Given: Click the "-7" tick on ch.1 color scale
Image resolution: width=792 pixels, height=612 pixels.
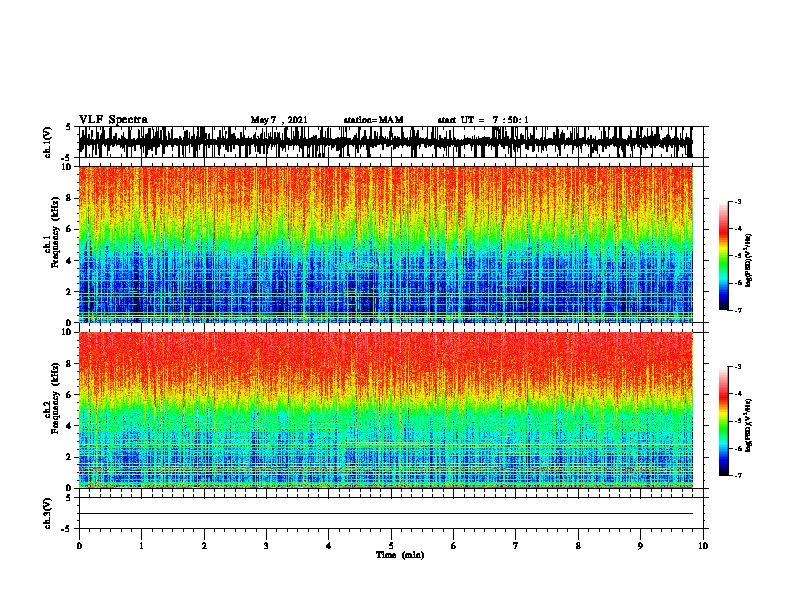Looking at the screenshot, I should (737, 310).
